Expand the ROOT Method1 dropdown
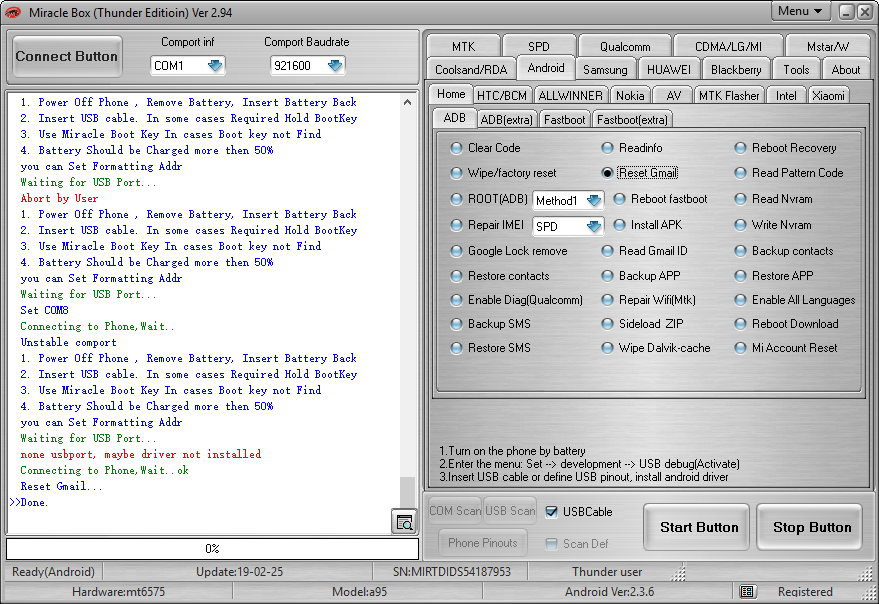 click(x=568, y=200)
